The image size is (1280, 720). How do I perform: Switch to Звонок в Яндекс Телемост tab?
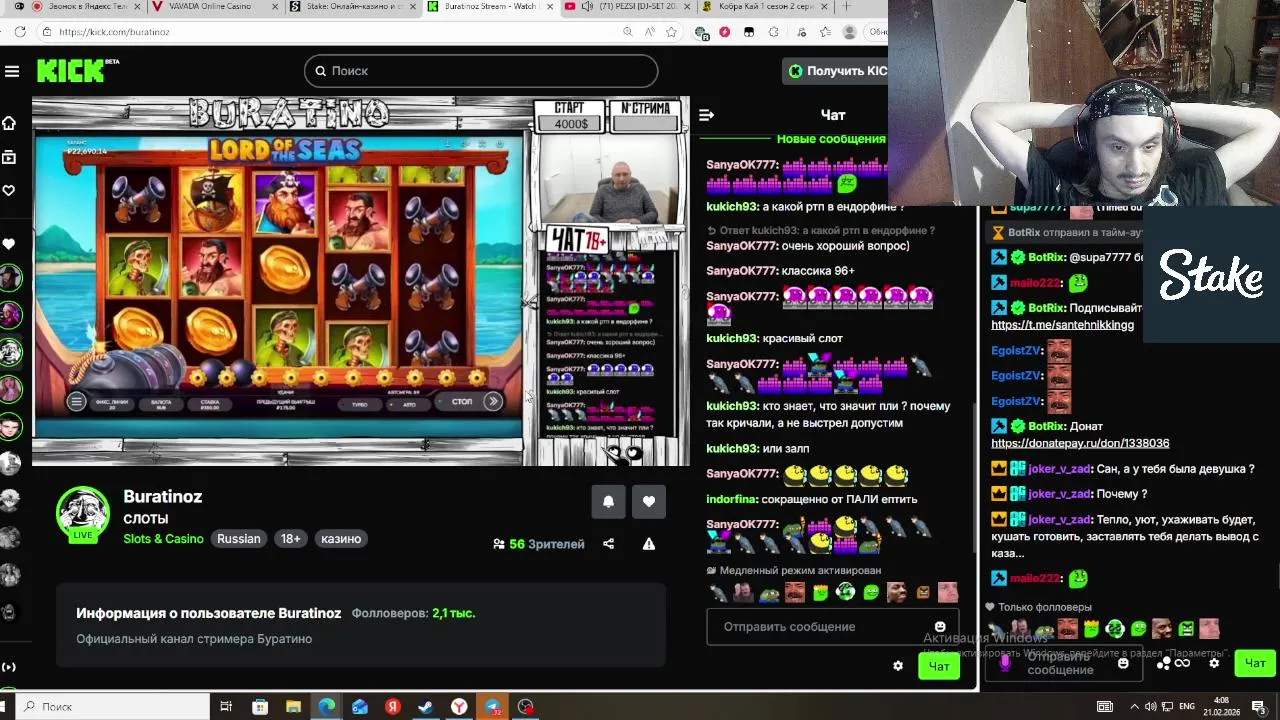(x=78, y=6)
